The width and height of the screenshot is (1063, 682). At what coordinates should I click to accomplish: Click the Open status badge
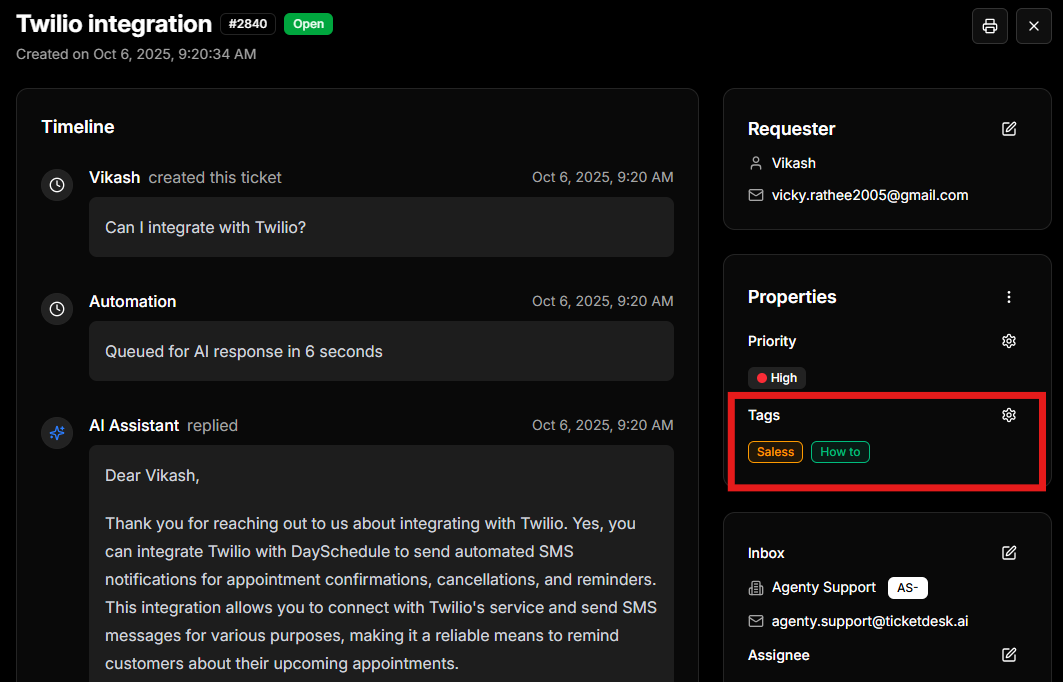tap(308, 24)
